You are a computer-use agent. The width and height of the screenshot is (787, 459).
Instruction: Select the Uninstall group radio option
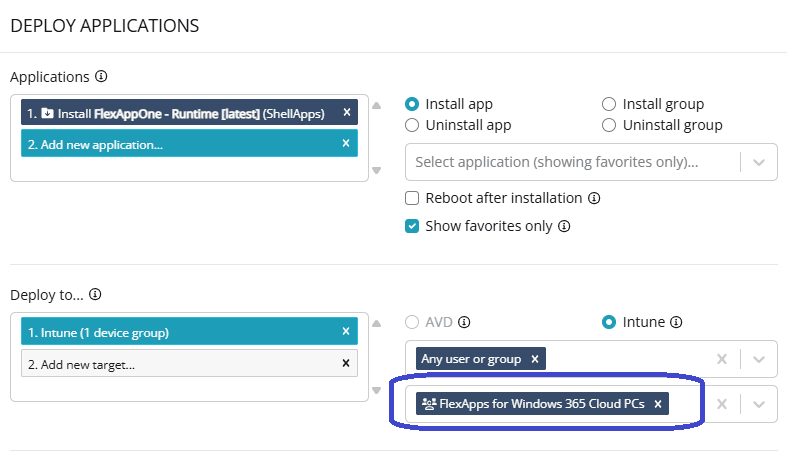click(609, 125)
